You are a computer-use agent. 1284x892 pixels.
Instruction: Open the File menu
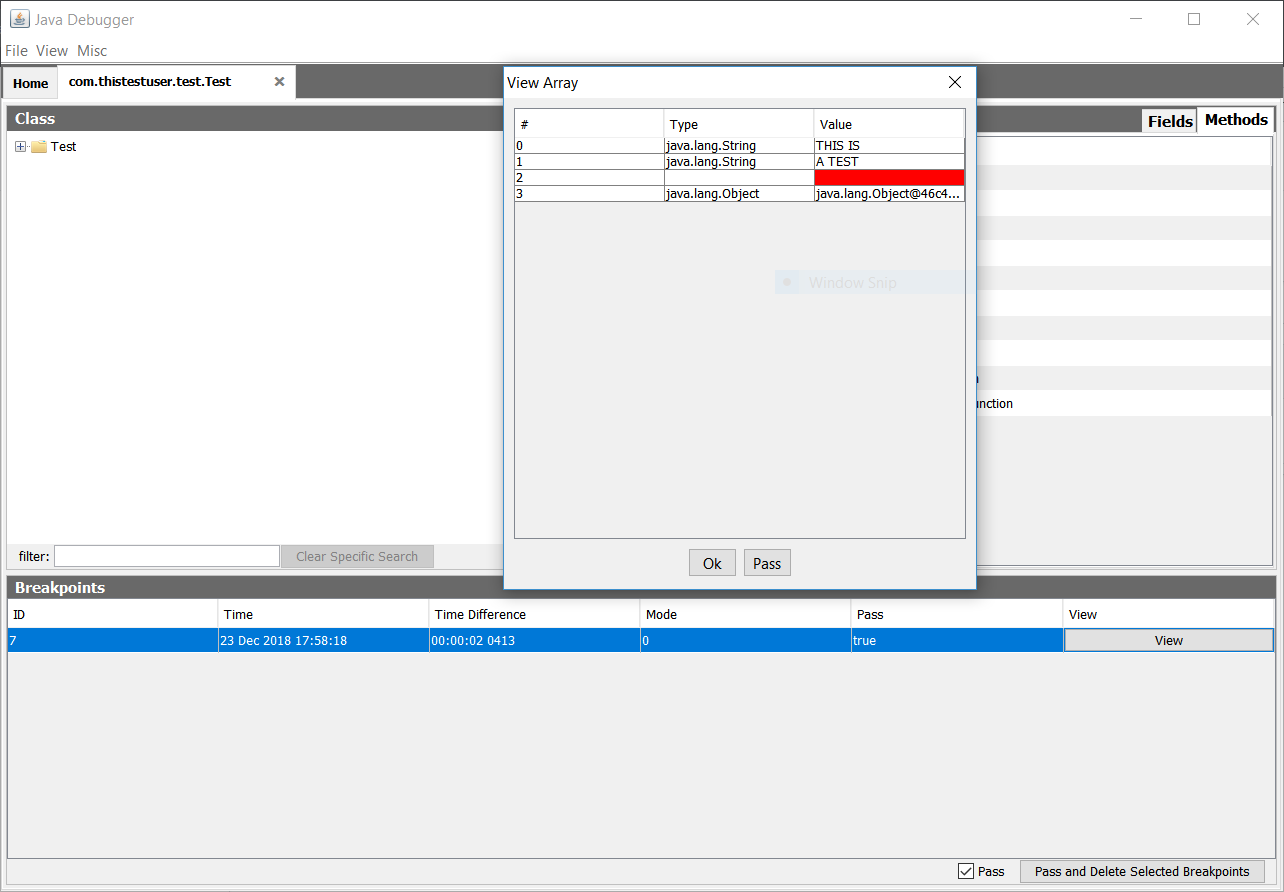pyautogui.click(x=16, y=51)
